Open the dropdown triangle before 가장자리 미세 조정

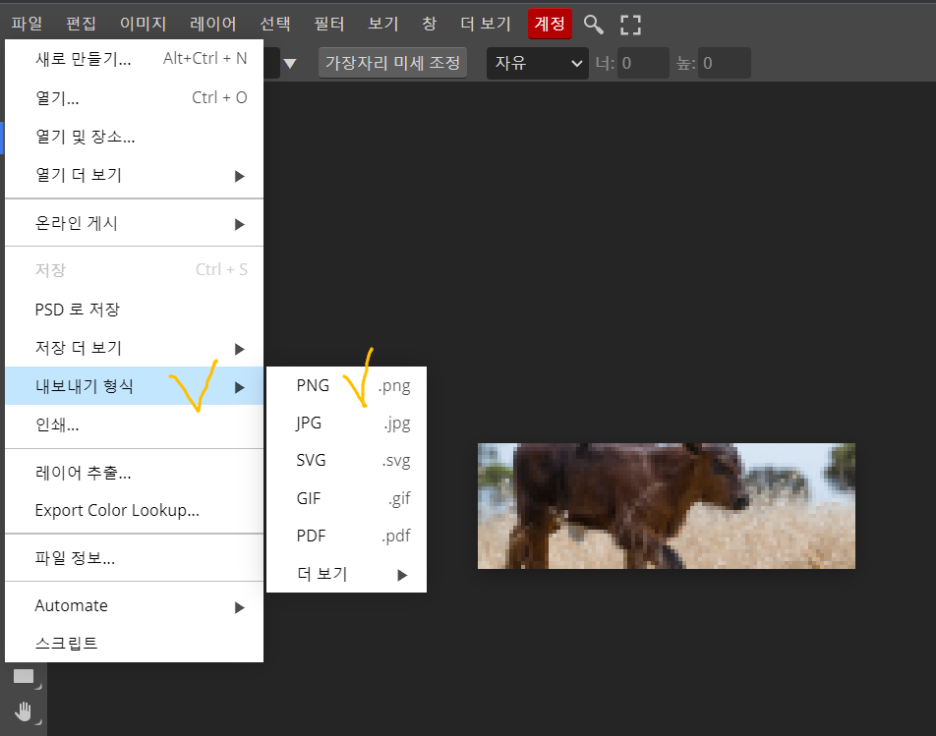click(x=290, y=63)
